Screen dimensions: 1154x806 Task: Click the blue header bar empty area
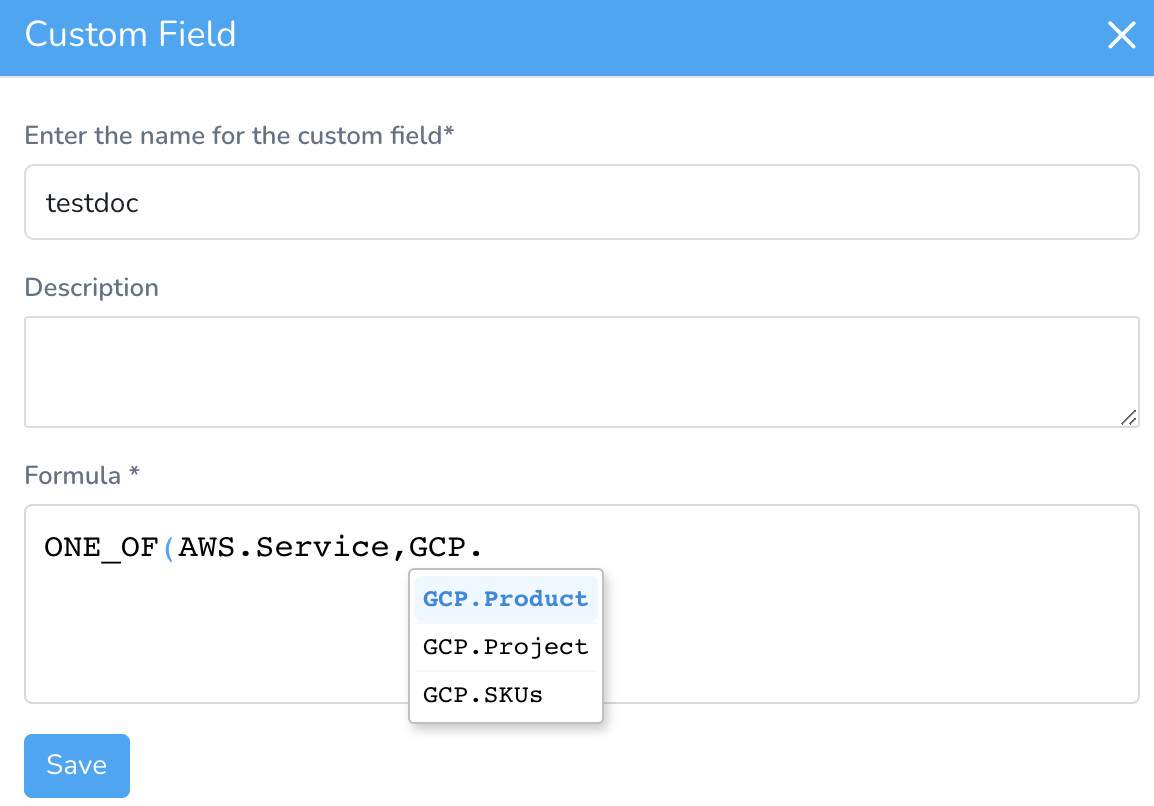(x=662, y=37)
